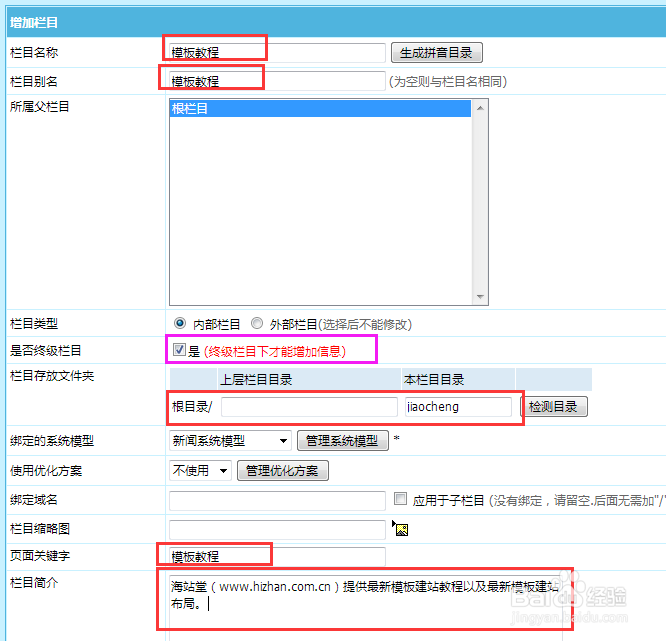Click the 检测目录 button
The width and height of the screenshot is (666, 641).
pyautogui.click(x=554, y=407)
